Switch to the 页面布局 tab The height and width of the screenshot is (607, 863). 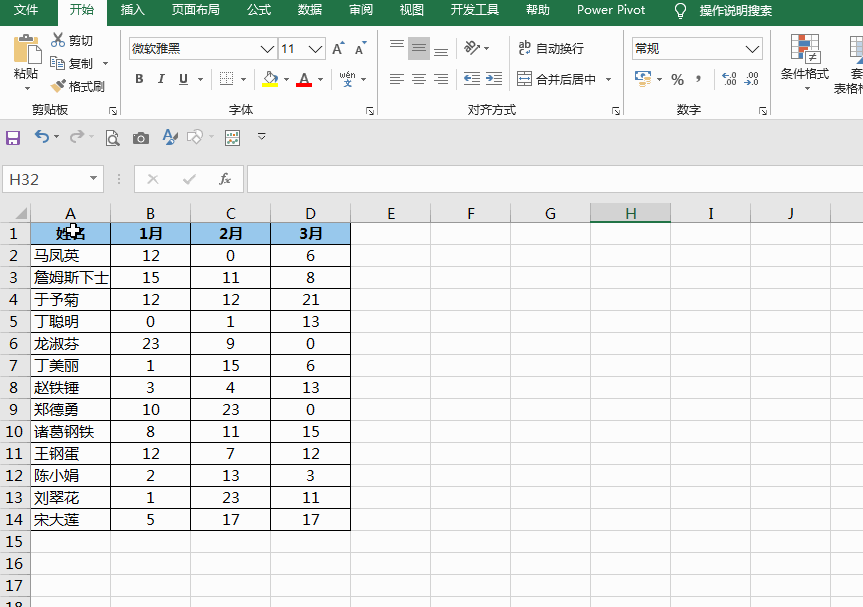point(195,10)
